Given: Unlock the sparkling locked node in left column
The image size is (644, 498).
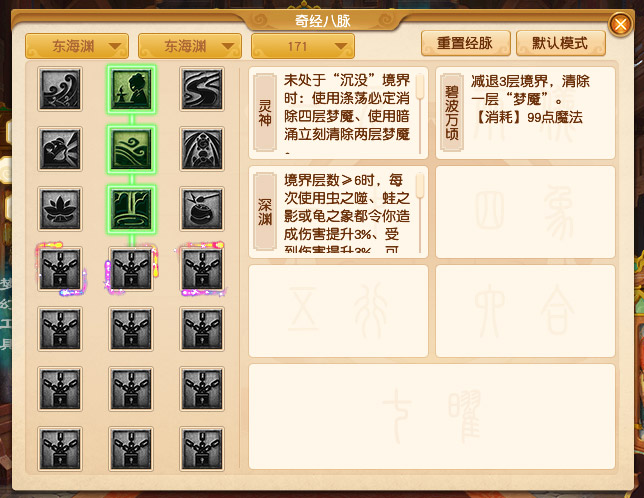Looking at the screenshot, I should [60, 269].
